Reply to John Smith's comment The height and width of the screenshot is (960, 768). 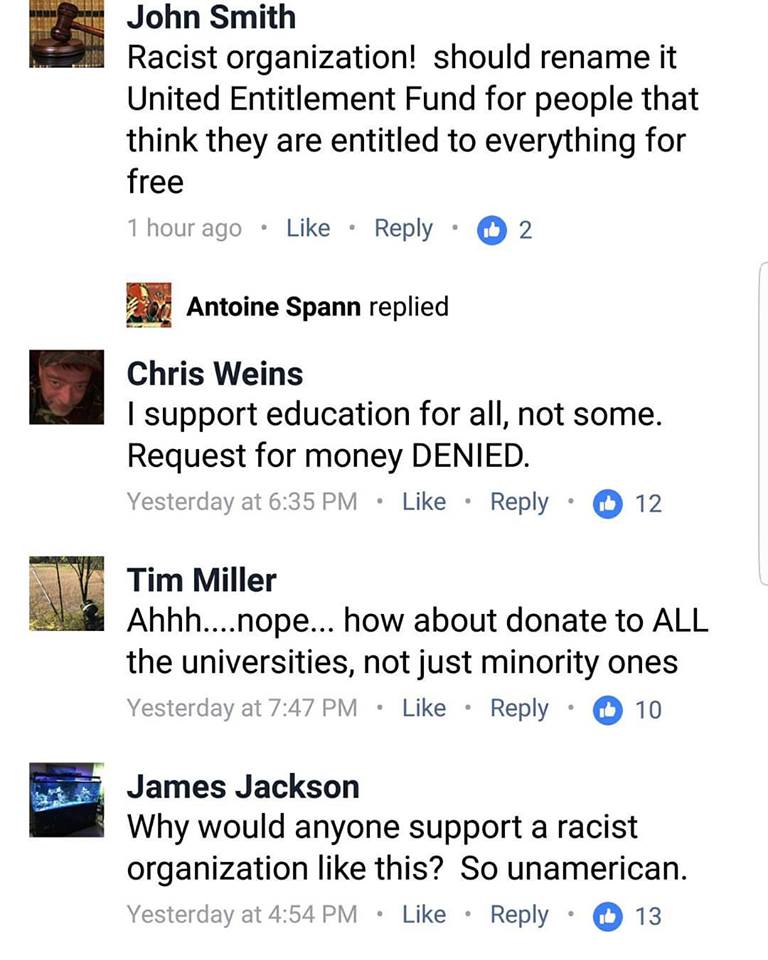404,229
